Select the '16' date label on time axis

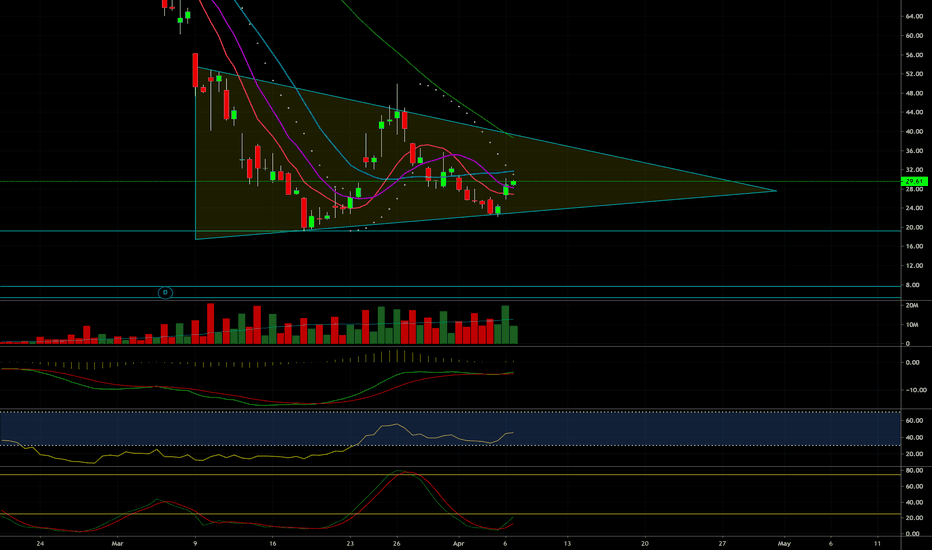pyautogui.click(x=273, y=543)
